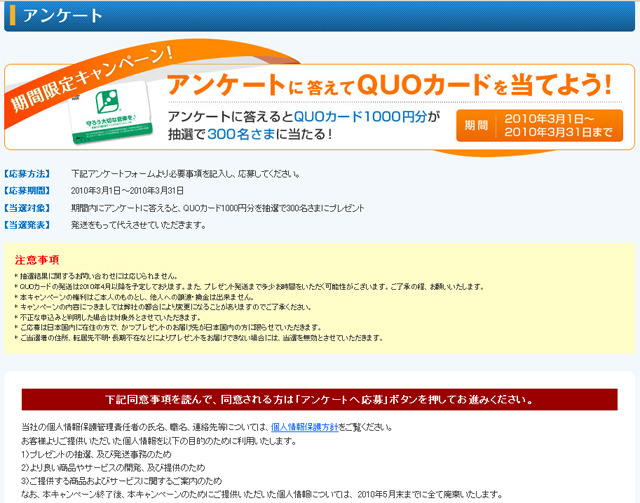Click line 2)より良い商品やサービスの開発
Image resolution: width=640 pixels, height=503 pixels.
tap(113, 467)
